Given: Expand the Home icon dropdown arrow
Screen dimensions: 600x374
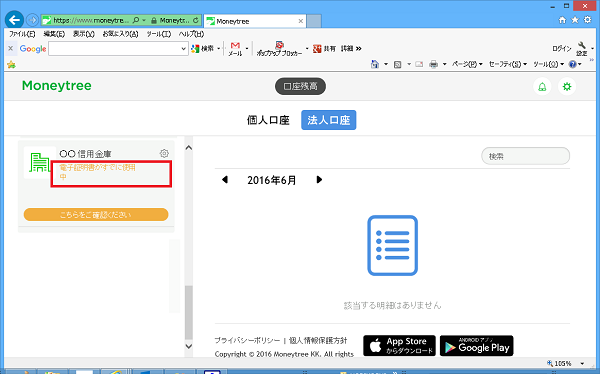Looking at the screenshot, I should click(386, 64).
